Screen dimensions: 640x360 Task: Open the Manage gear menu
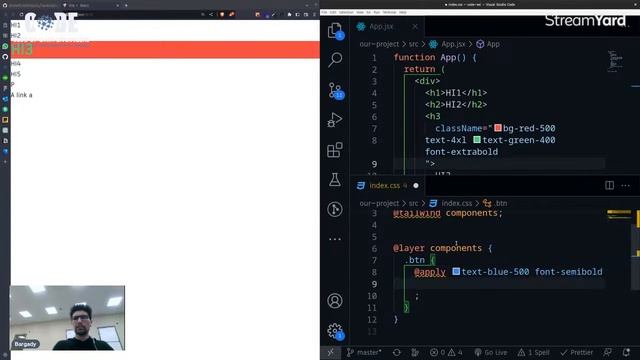point(336,331)
